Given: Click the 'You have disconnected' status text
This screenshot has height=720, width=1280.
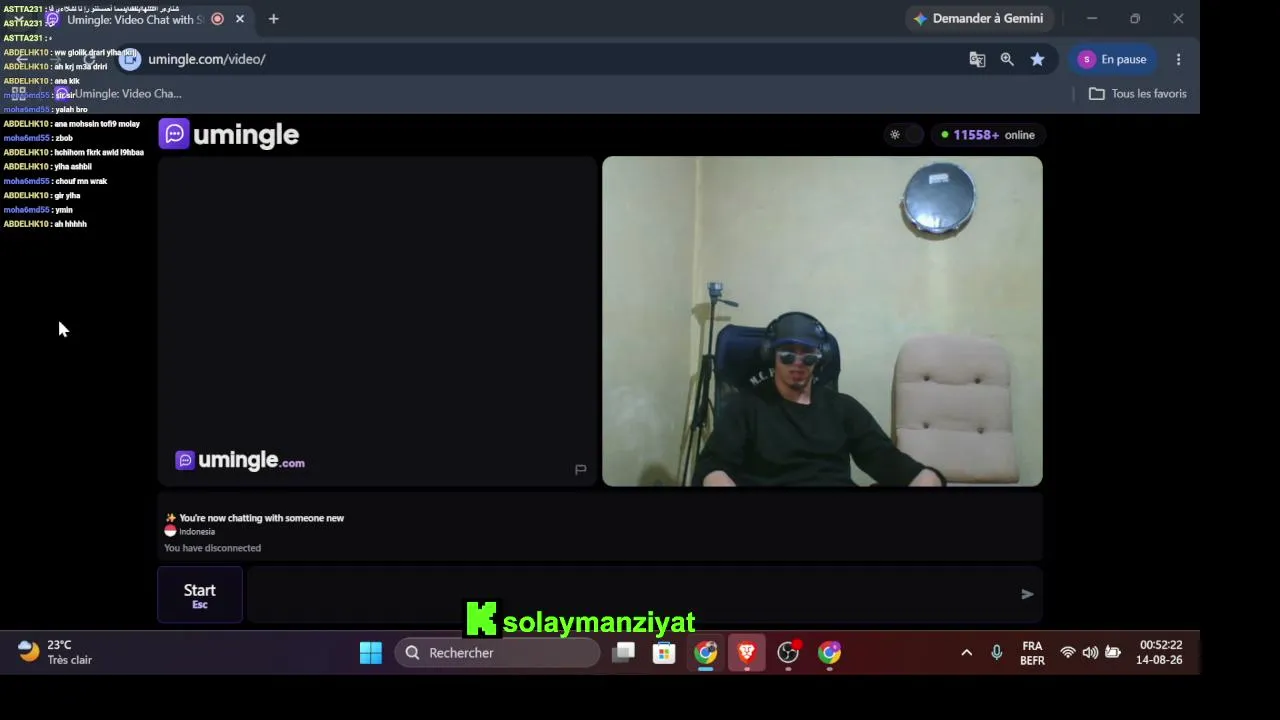Looking at the screenshot, I should pyautogui.click(x=213, y=548).
